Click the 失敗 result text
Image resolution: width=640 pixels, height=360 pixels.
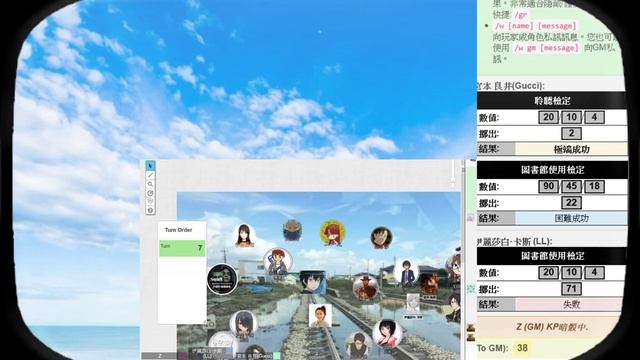(571, 304)
